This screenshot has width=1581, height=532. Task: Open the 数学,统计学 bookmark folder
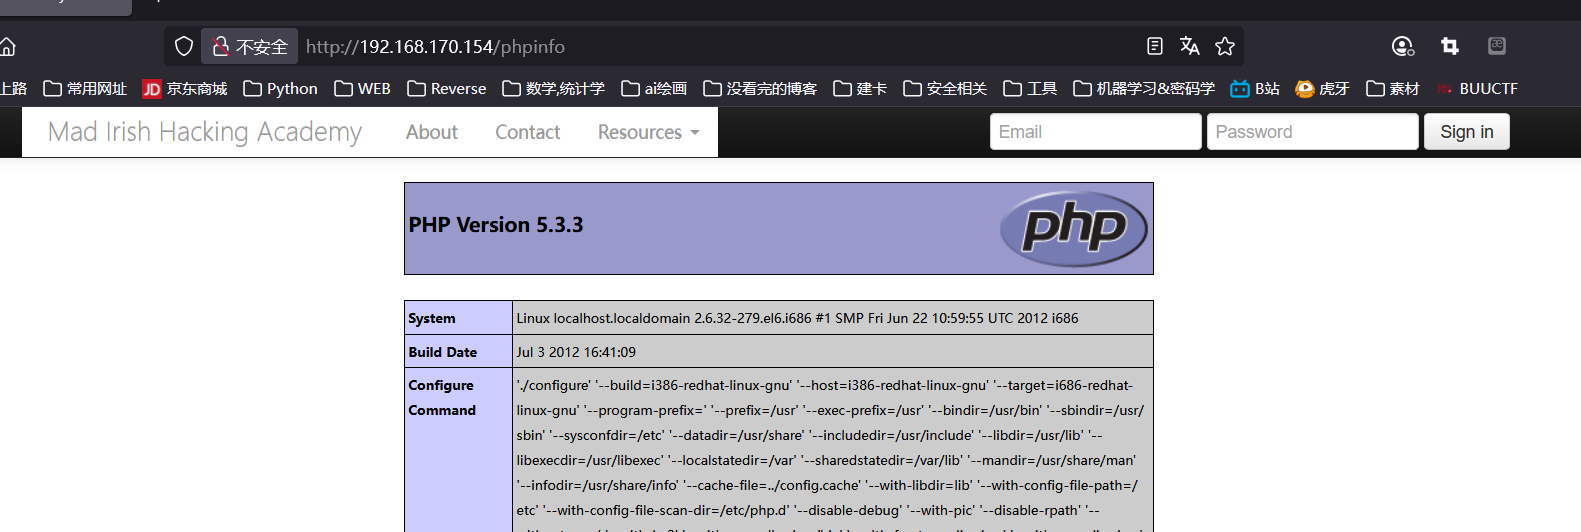(x=554, y=89)
